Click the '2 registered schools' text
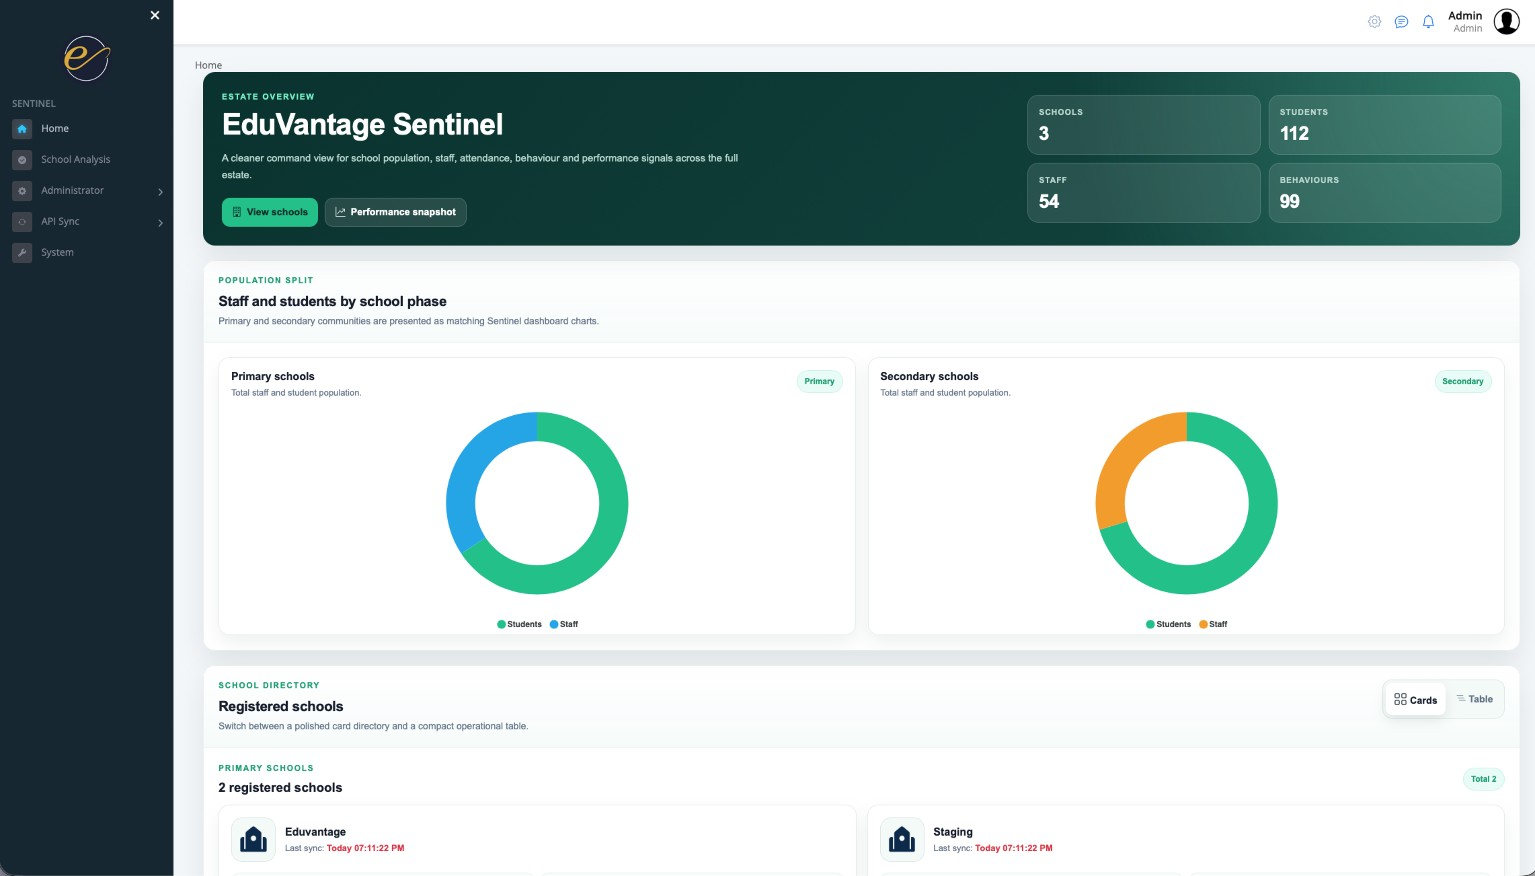 tap(280, 788)
